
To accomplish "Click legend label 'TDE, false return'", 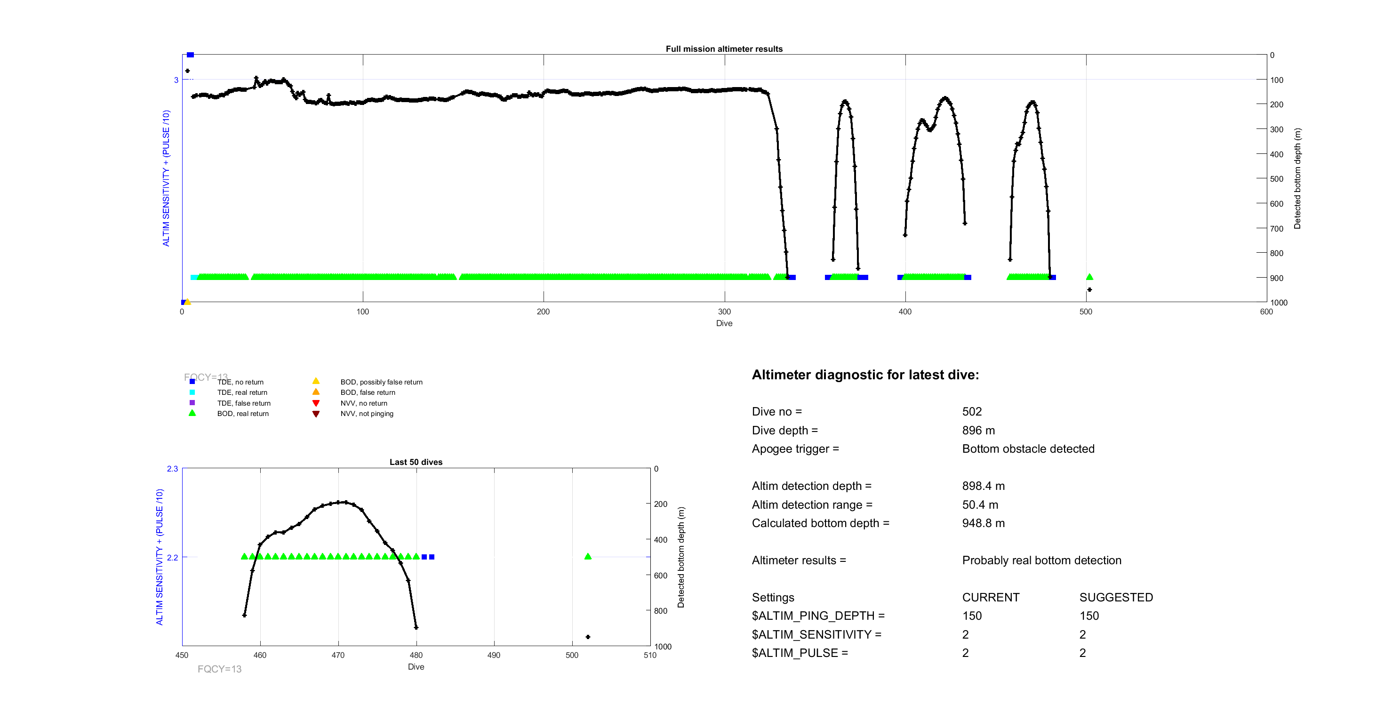I will click(244, 403).
